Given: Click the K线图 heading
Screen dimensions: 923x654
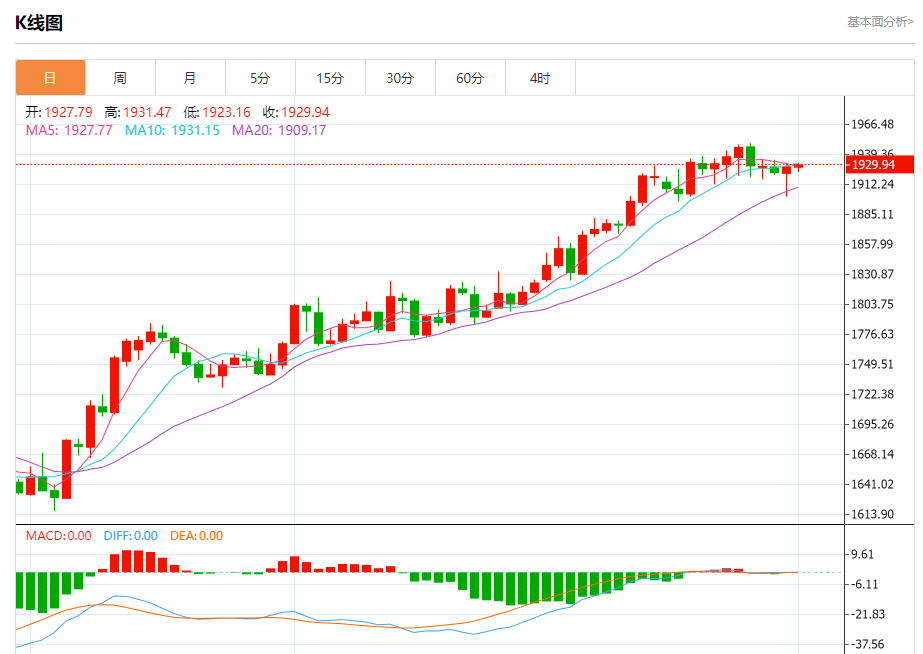Looking at the screenshot, I should (x=39, y=23).
